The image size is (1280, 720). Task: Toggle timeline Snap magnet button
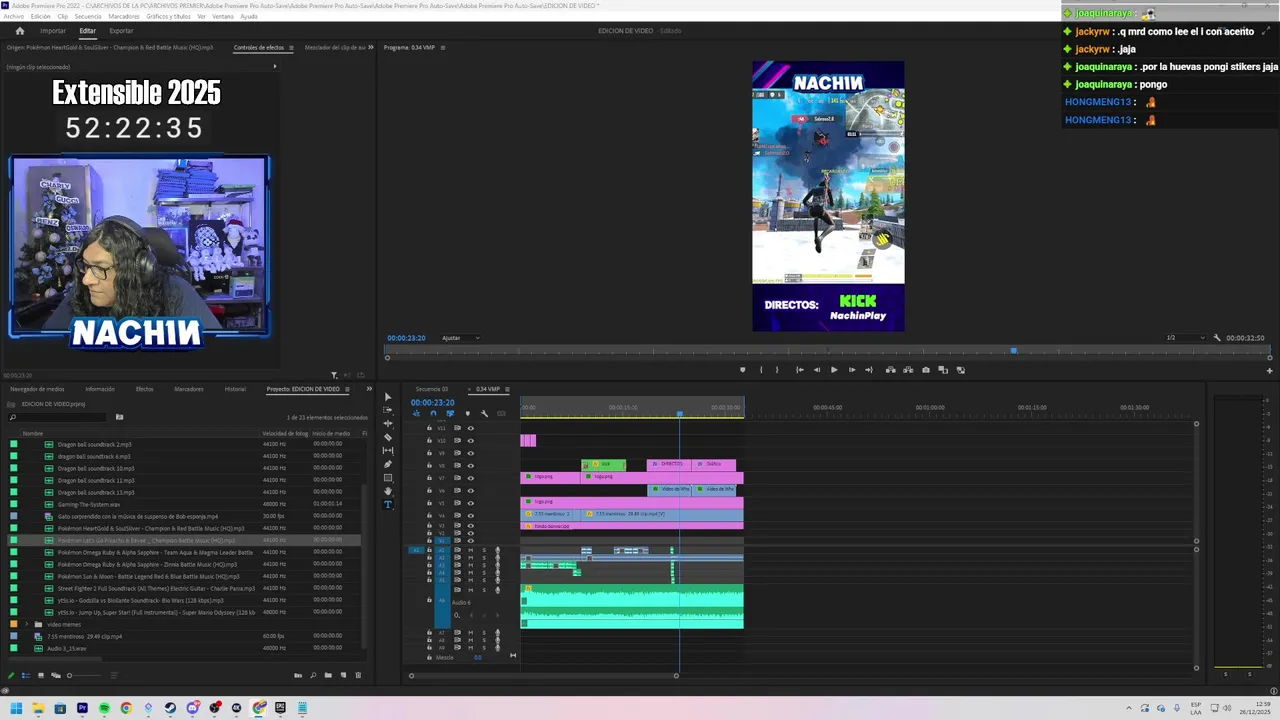[x=433, y=414]
